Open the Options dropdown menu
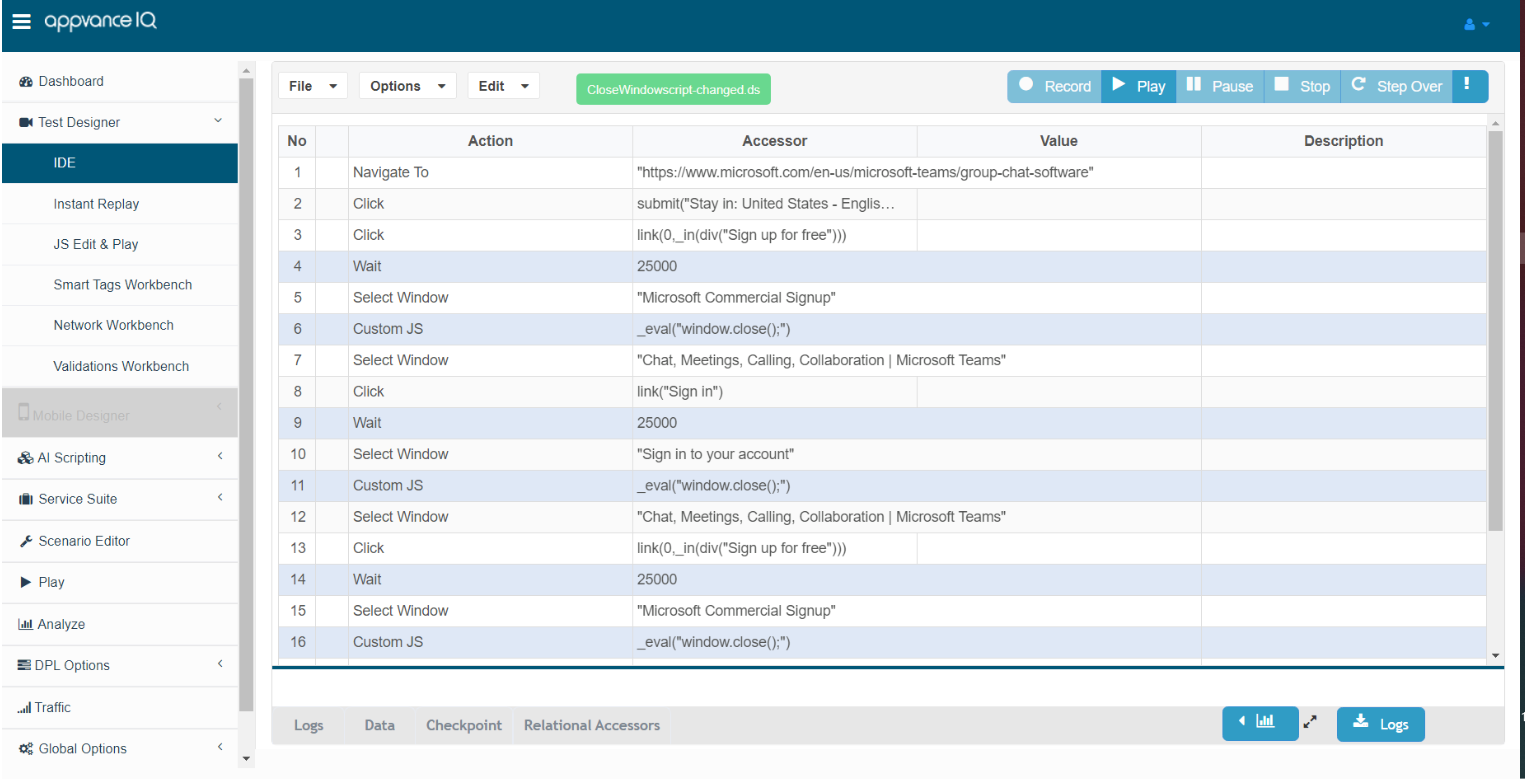Viewport: 1525px width, 779px height. [x=408, y=86]
